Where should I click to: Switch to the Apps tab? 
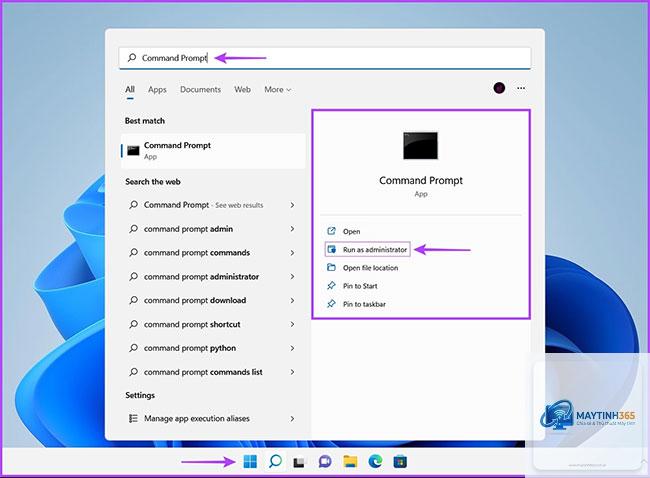click(x=157, y=89)
